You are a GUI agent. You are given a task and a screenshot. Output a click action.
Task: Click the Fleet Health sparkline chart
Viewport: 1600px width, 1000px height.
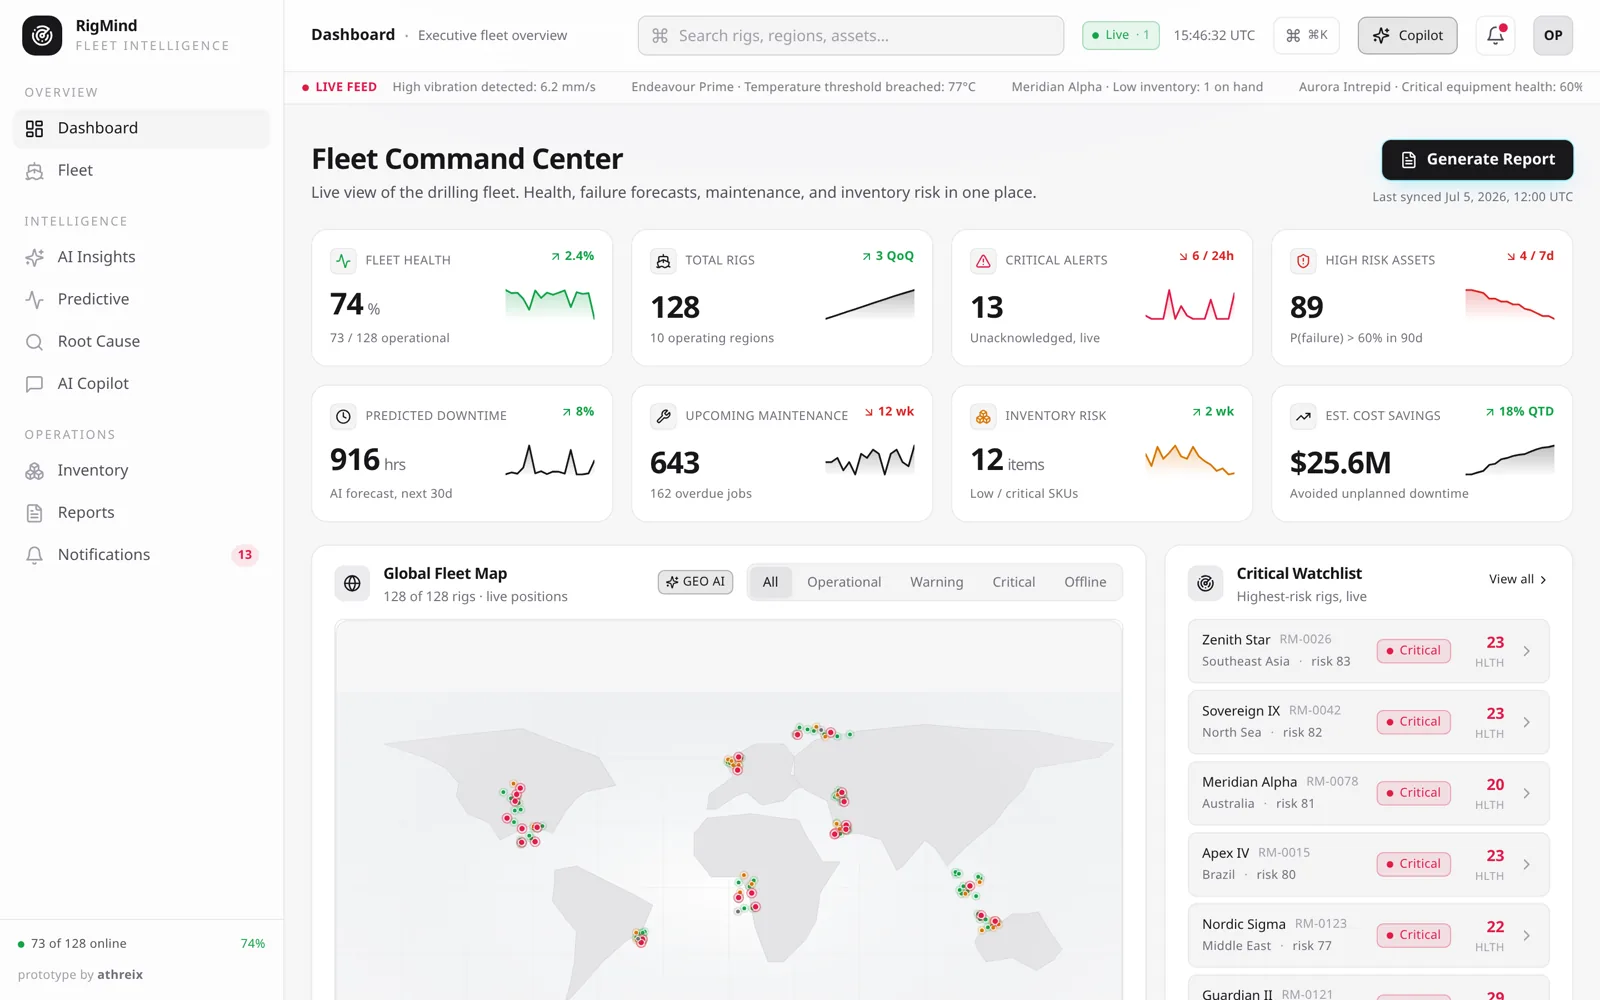550,302
